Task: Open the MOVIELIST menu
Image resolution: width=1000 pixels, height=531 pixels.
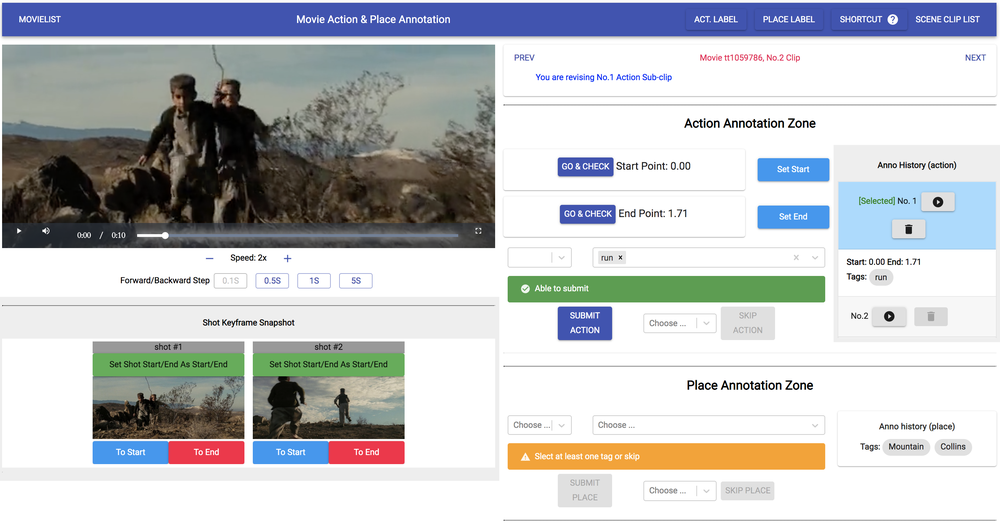Action: (40, 19)
